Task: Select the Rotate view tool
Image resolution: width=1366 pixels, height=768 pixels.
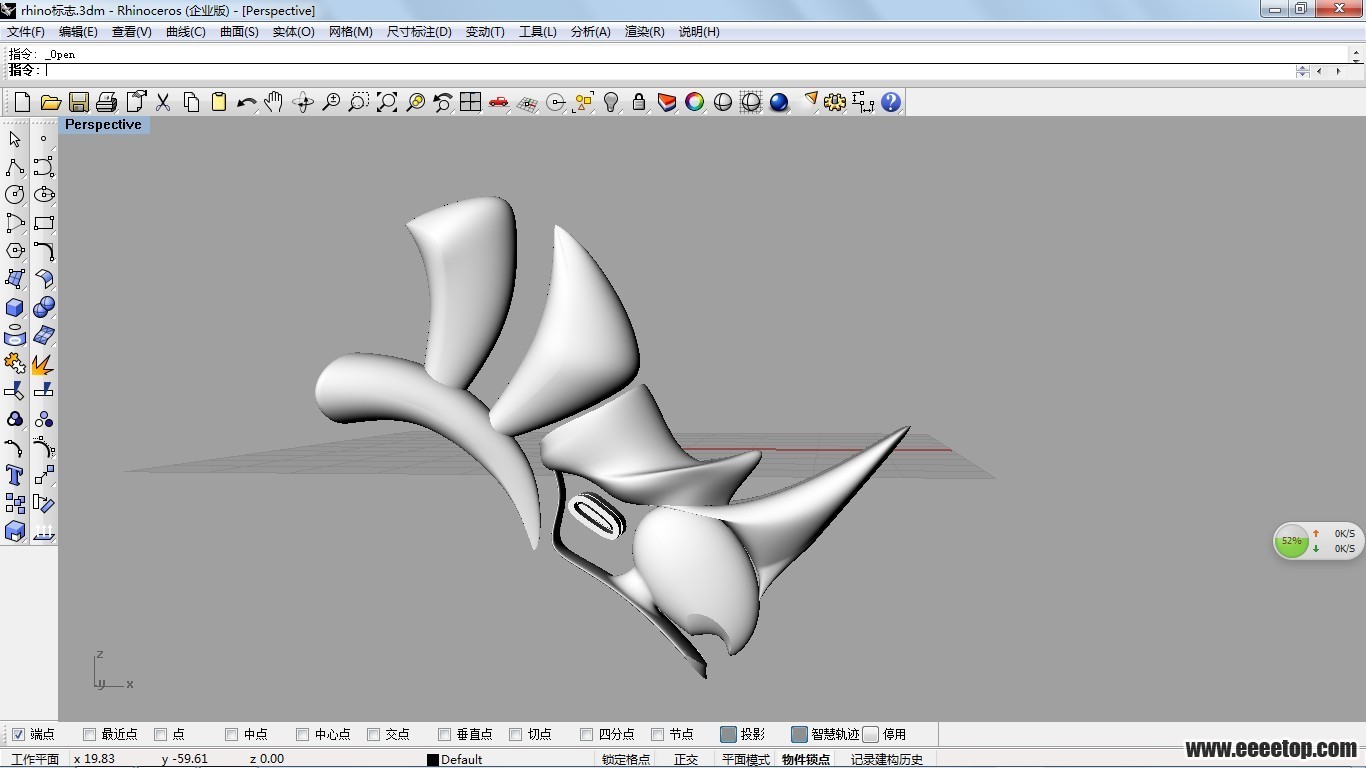Action: (x=302, y=102)
